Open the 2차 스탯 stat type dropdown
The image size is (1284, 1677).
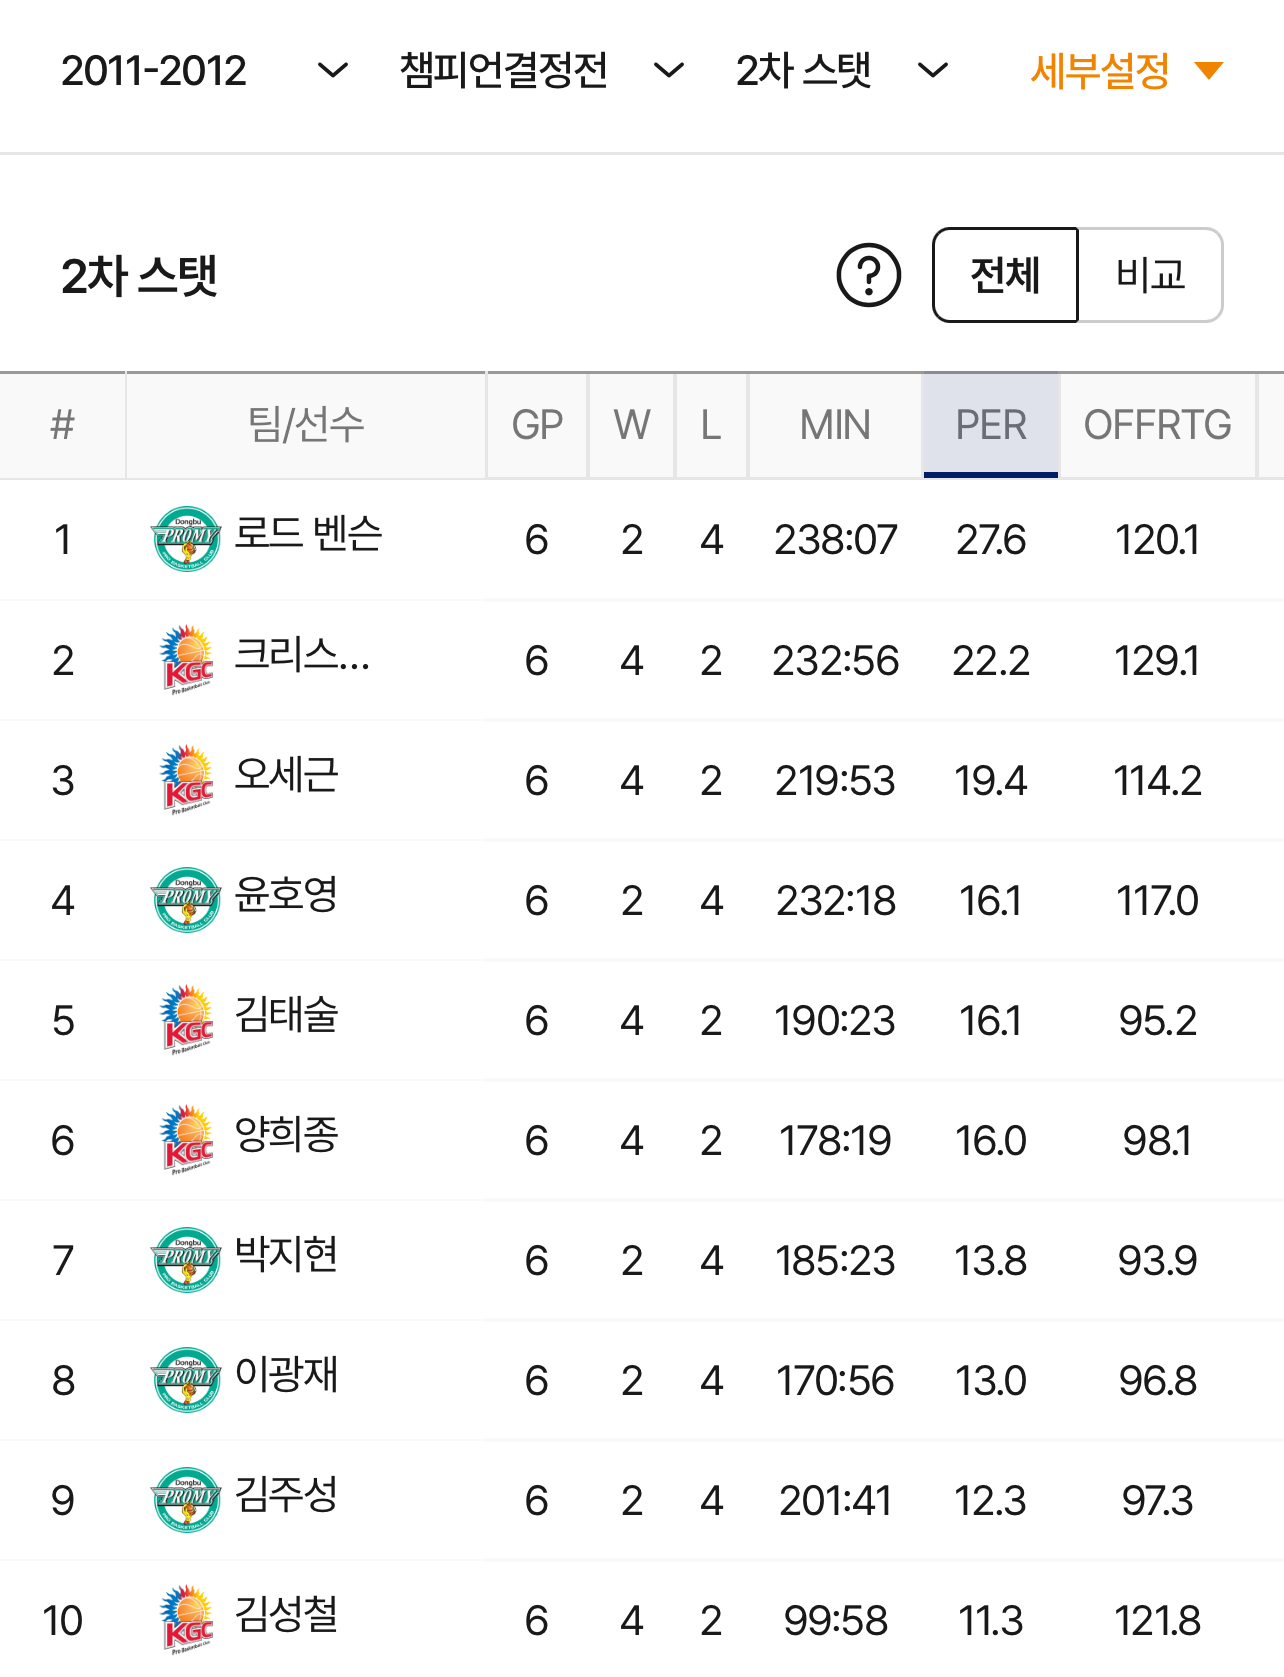point(842,71)
